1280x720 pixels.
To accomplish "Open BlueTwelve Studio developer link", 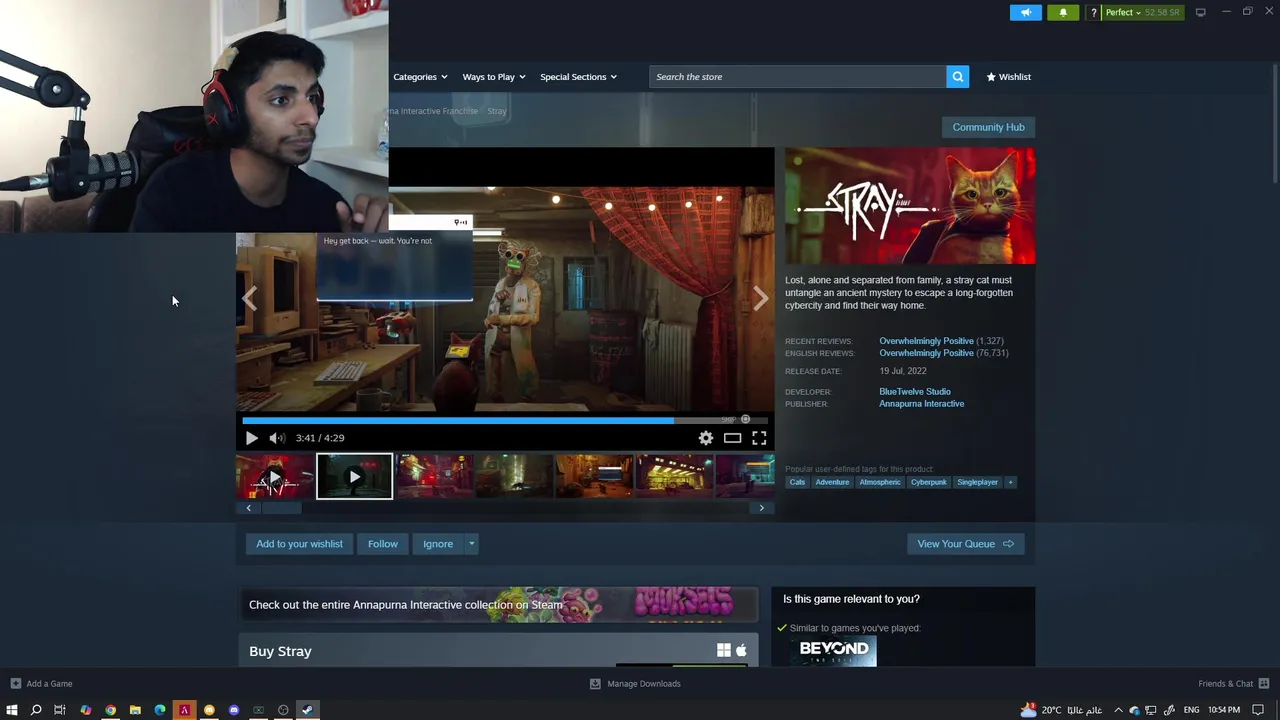I will 914,392.
